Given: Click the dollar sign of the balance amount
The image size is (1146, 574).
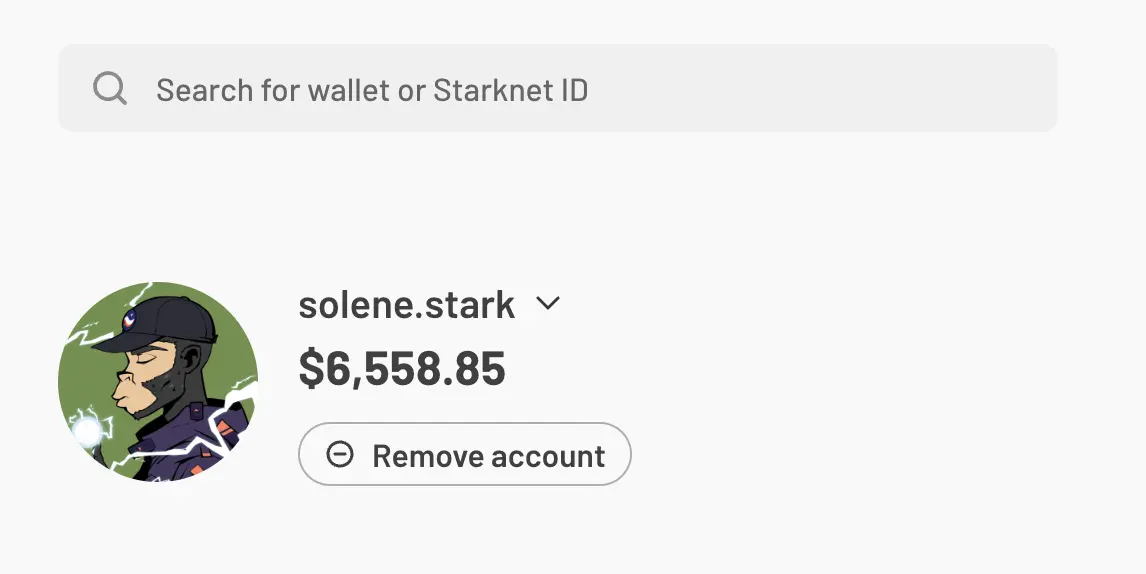Looking at the screenshot, I should 311,369.
